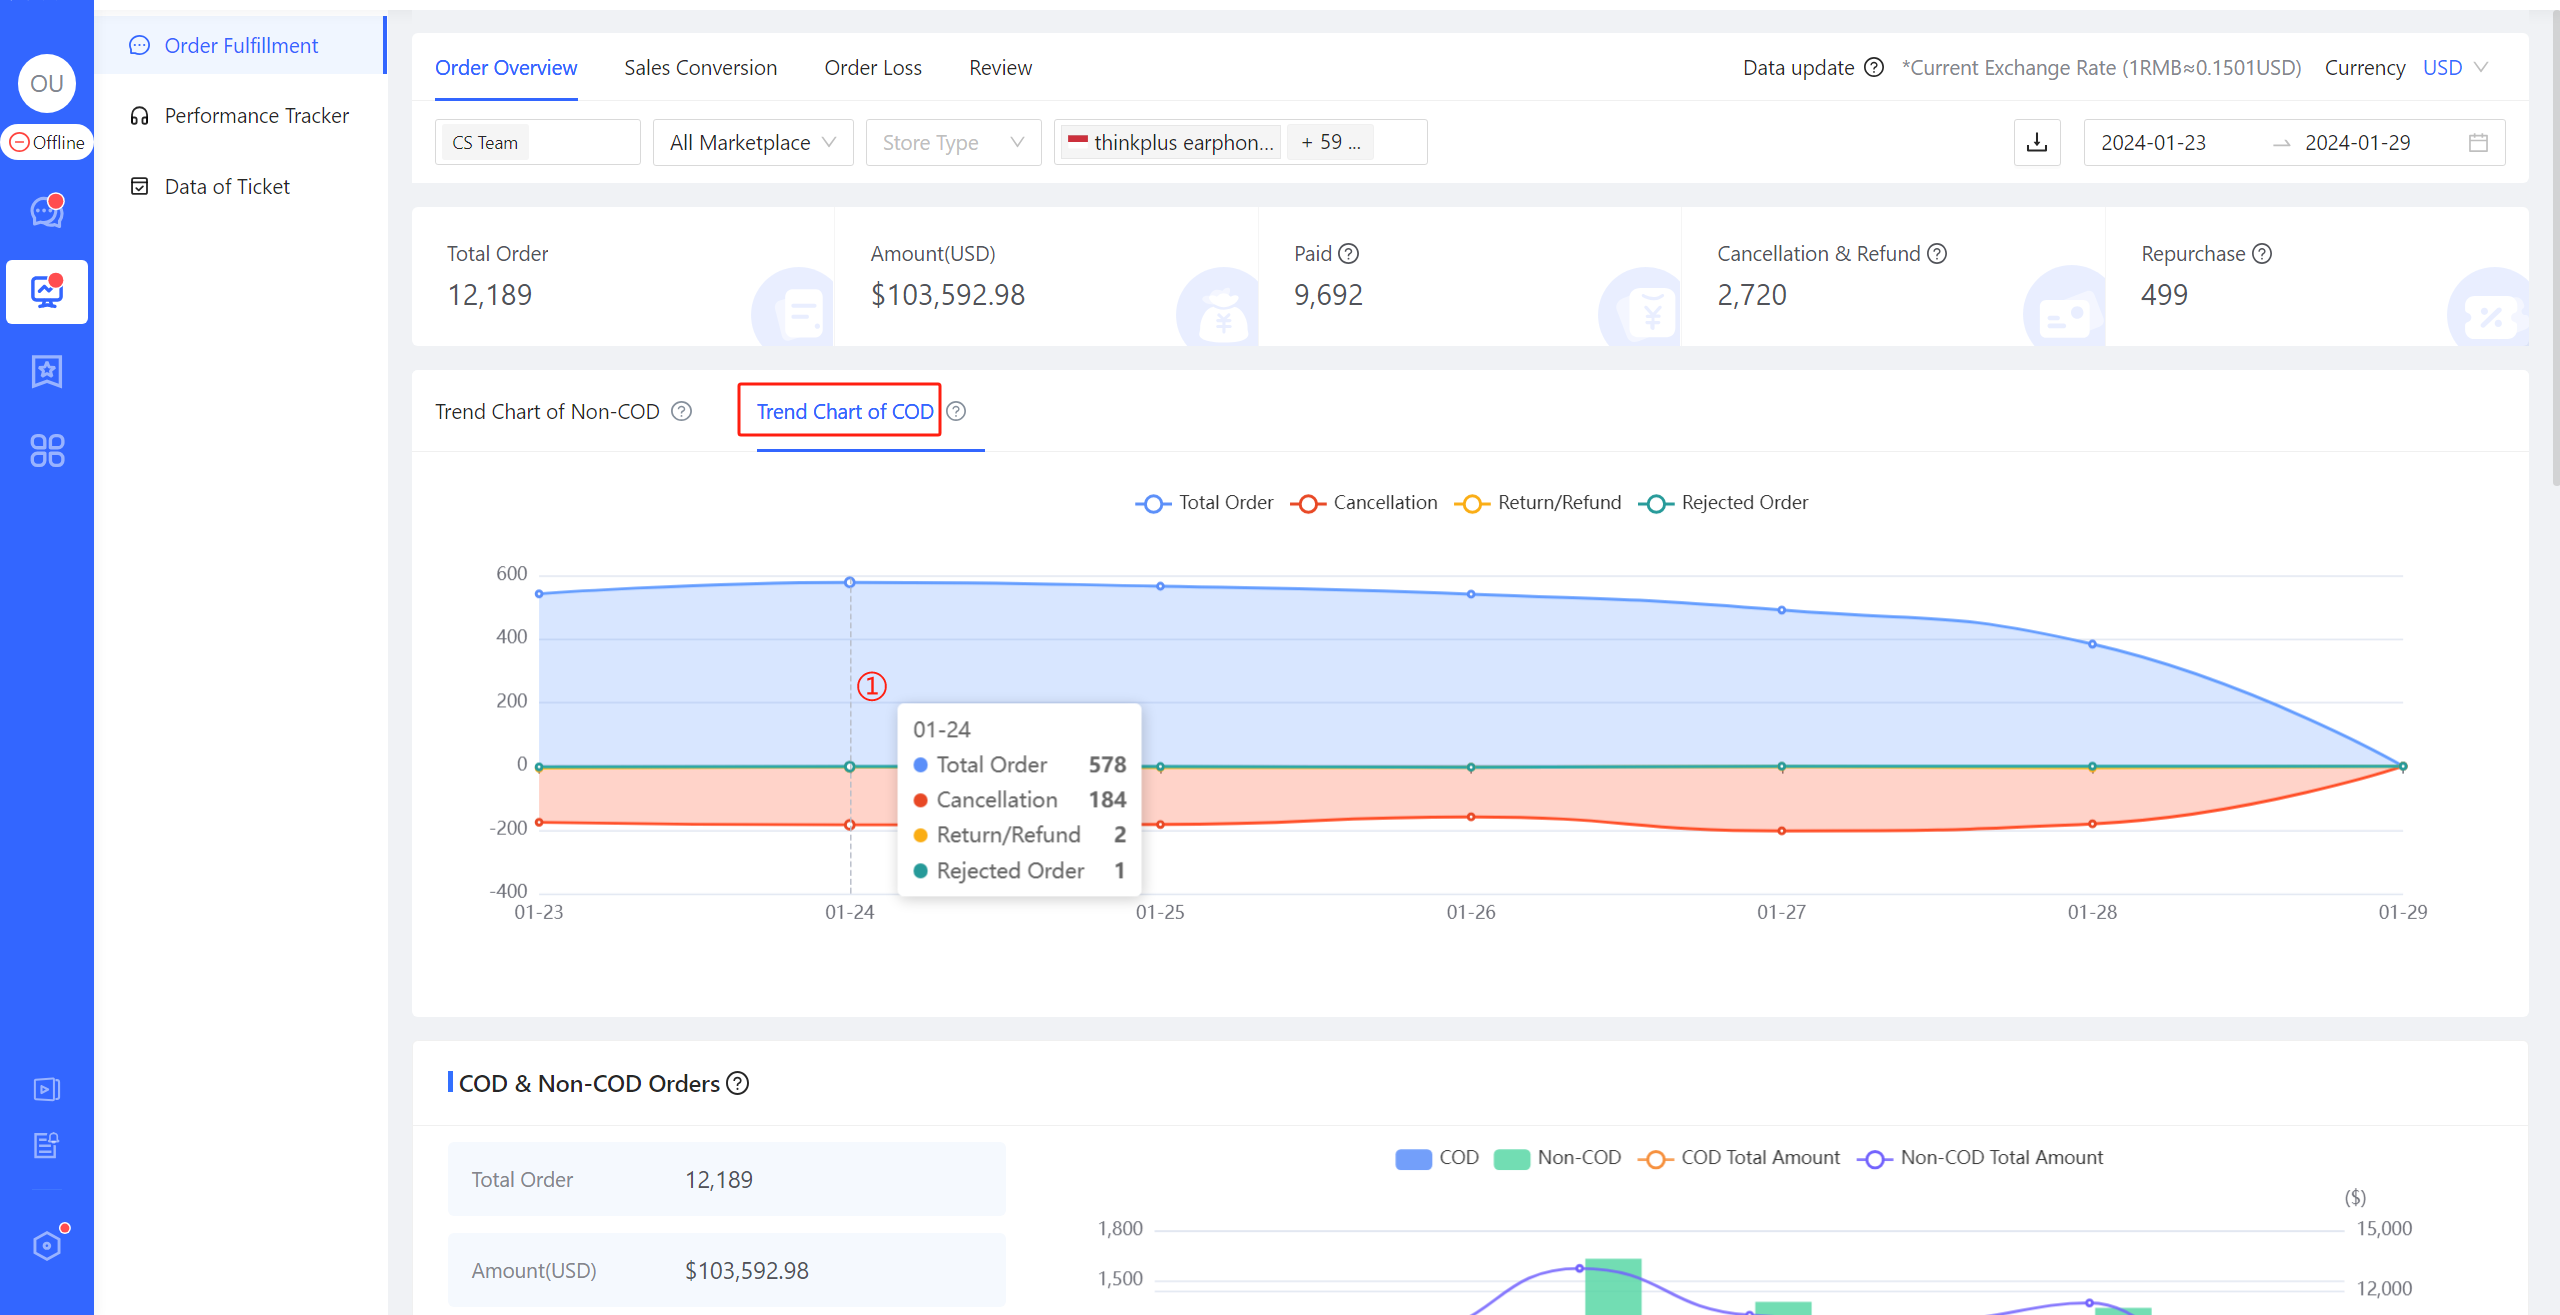Select Data of Ticket menu item
This screenshot has width=2560, height=1315.
[241, 187]
